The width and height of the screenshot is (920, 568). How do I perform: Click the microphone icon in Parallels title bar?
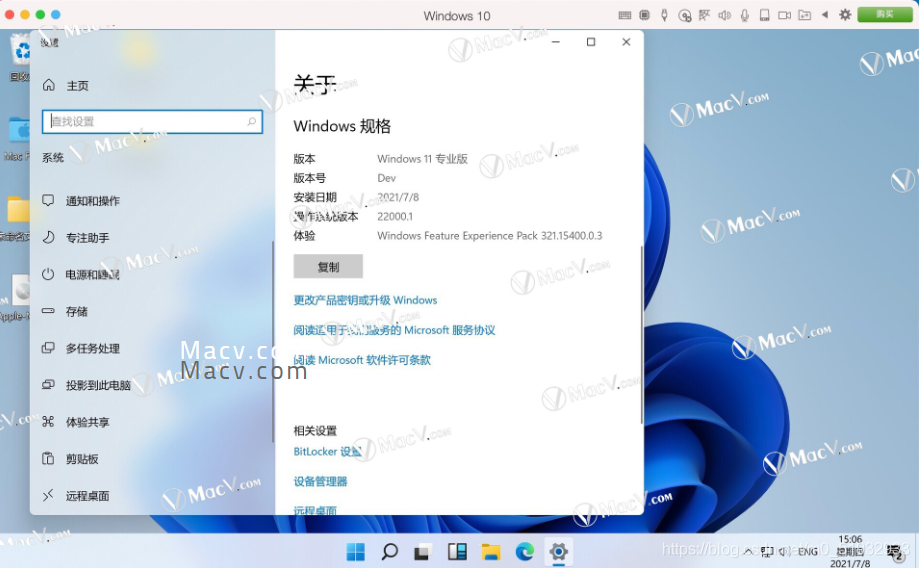coord(745,15)
